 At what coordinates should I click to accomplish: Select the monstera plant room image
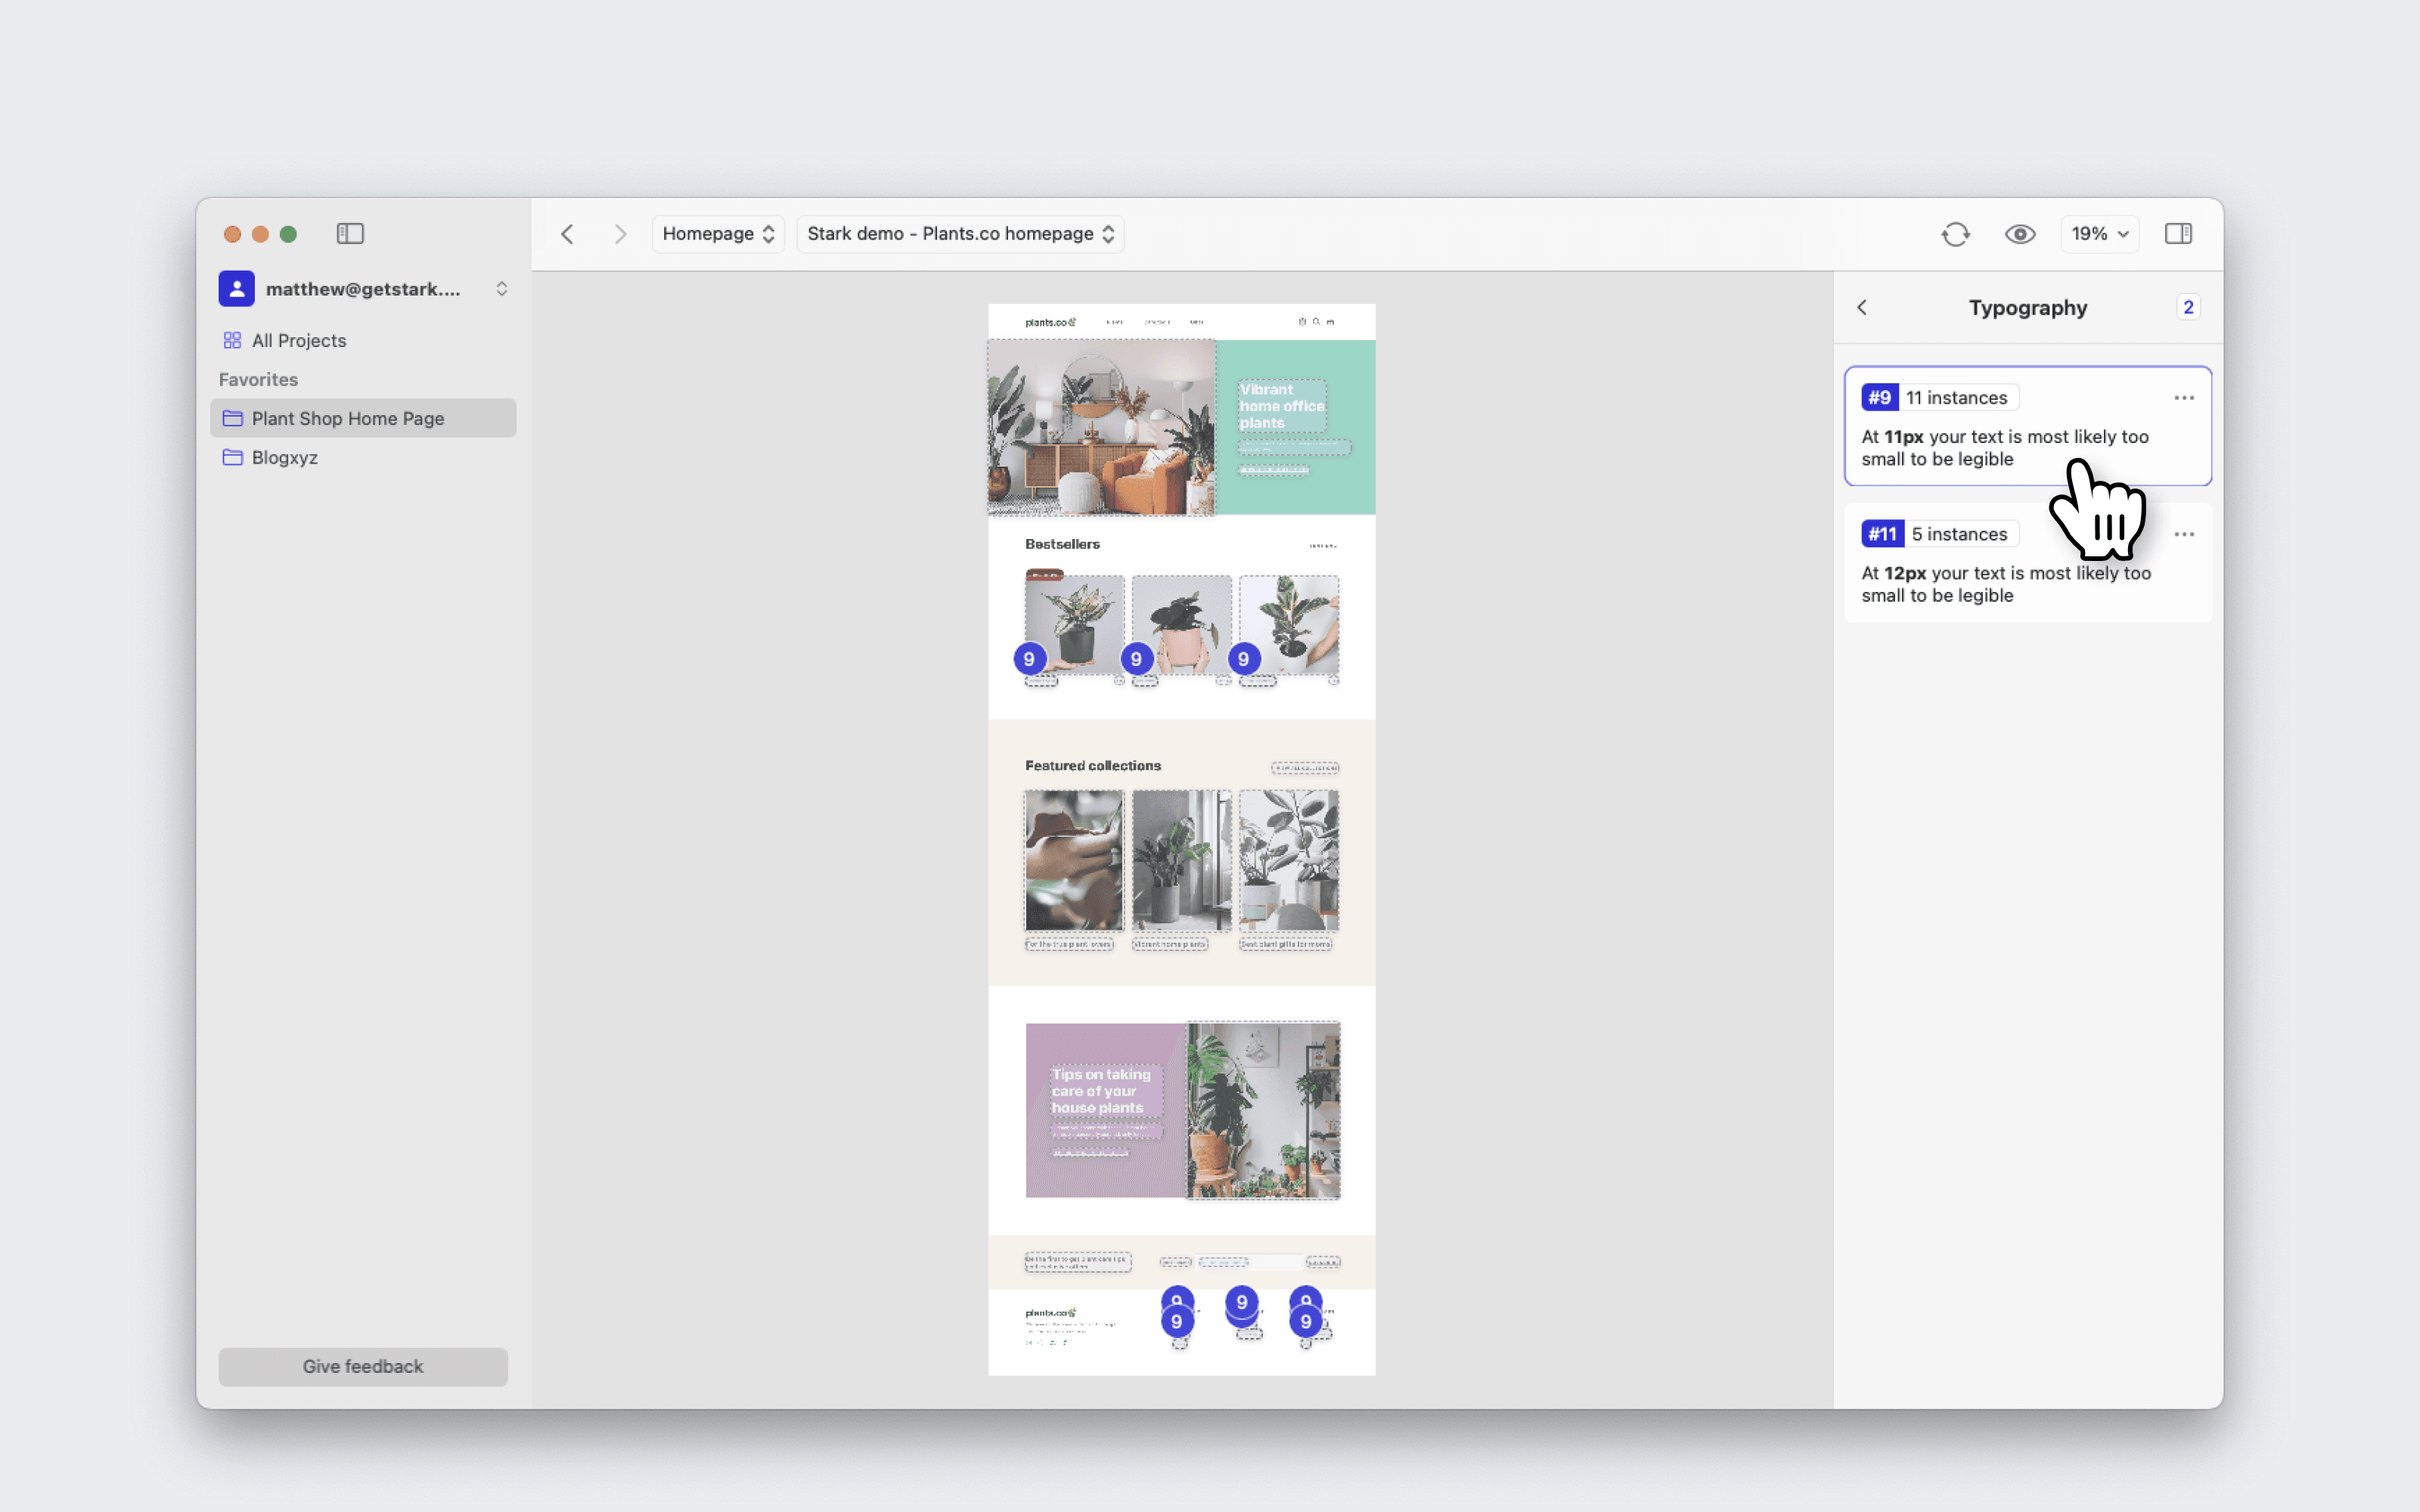1263,1110
